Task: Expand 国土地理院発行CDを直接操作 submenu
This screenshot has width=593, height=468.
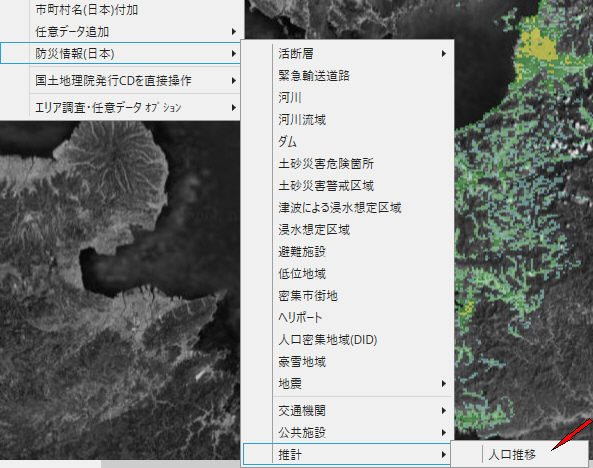Action: pos(120,81)
